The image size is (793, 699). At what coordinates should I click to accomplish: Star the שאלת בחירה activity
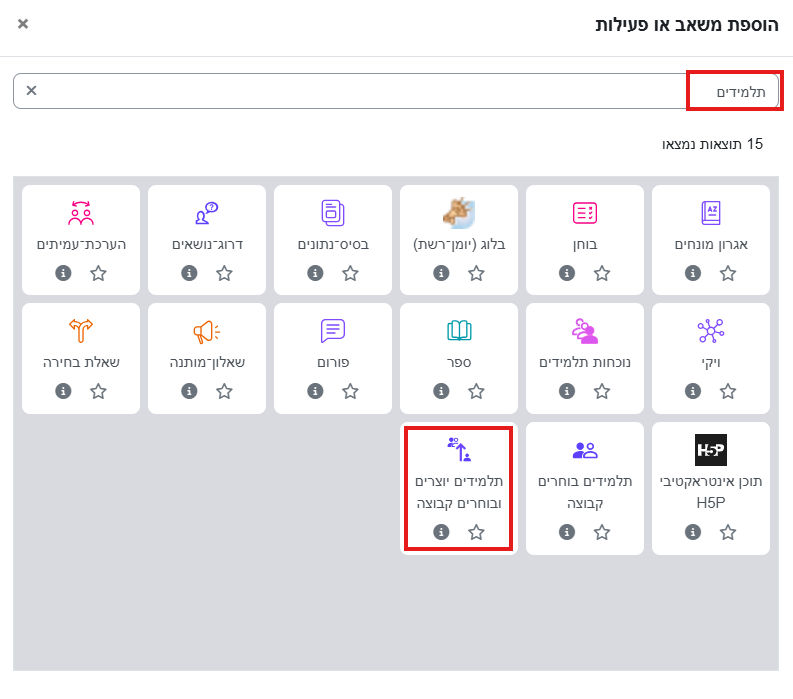tap(98, 391)
